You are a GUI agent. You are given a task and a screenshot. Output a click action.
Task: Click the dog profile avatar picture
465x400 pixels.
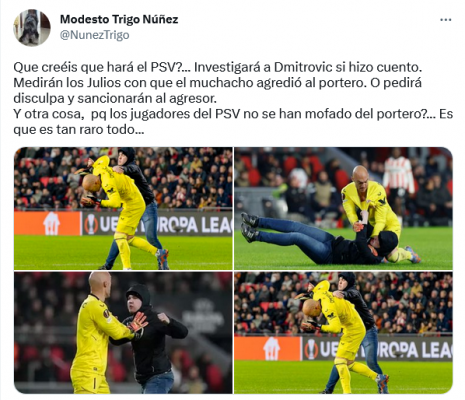(32, 28)
